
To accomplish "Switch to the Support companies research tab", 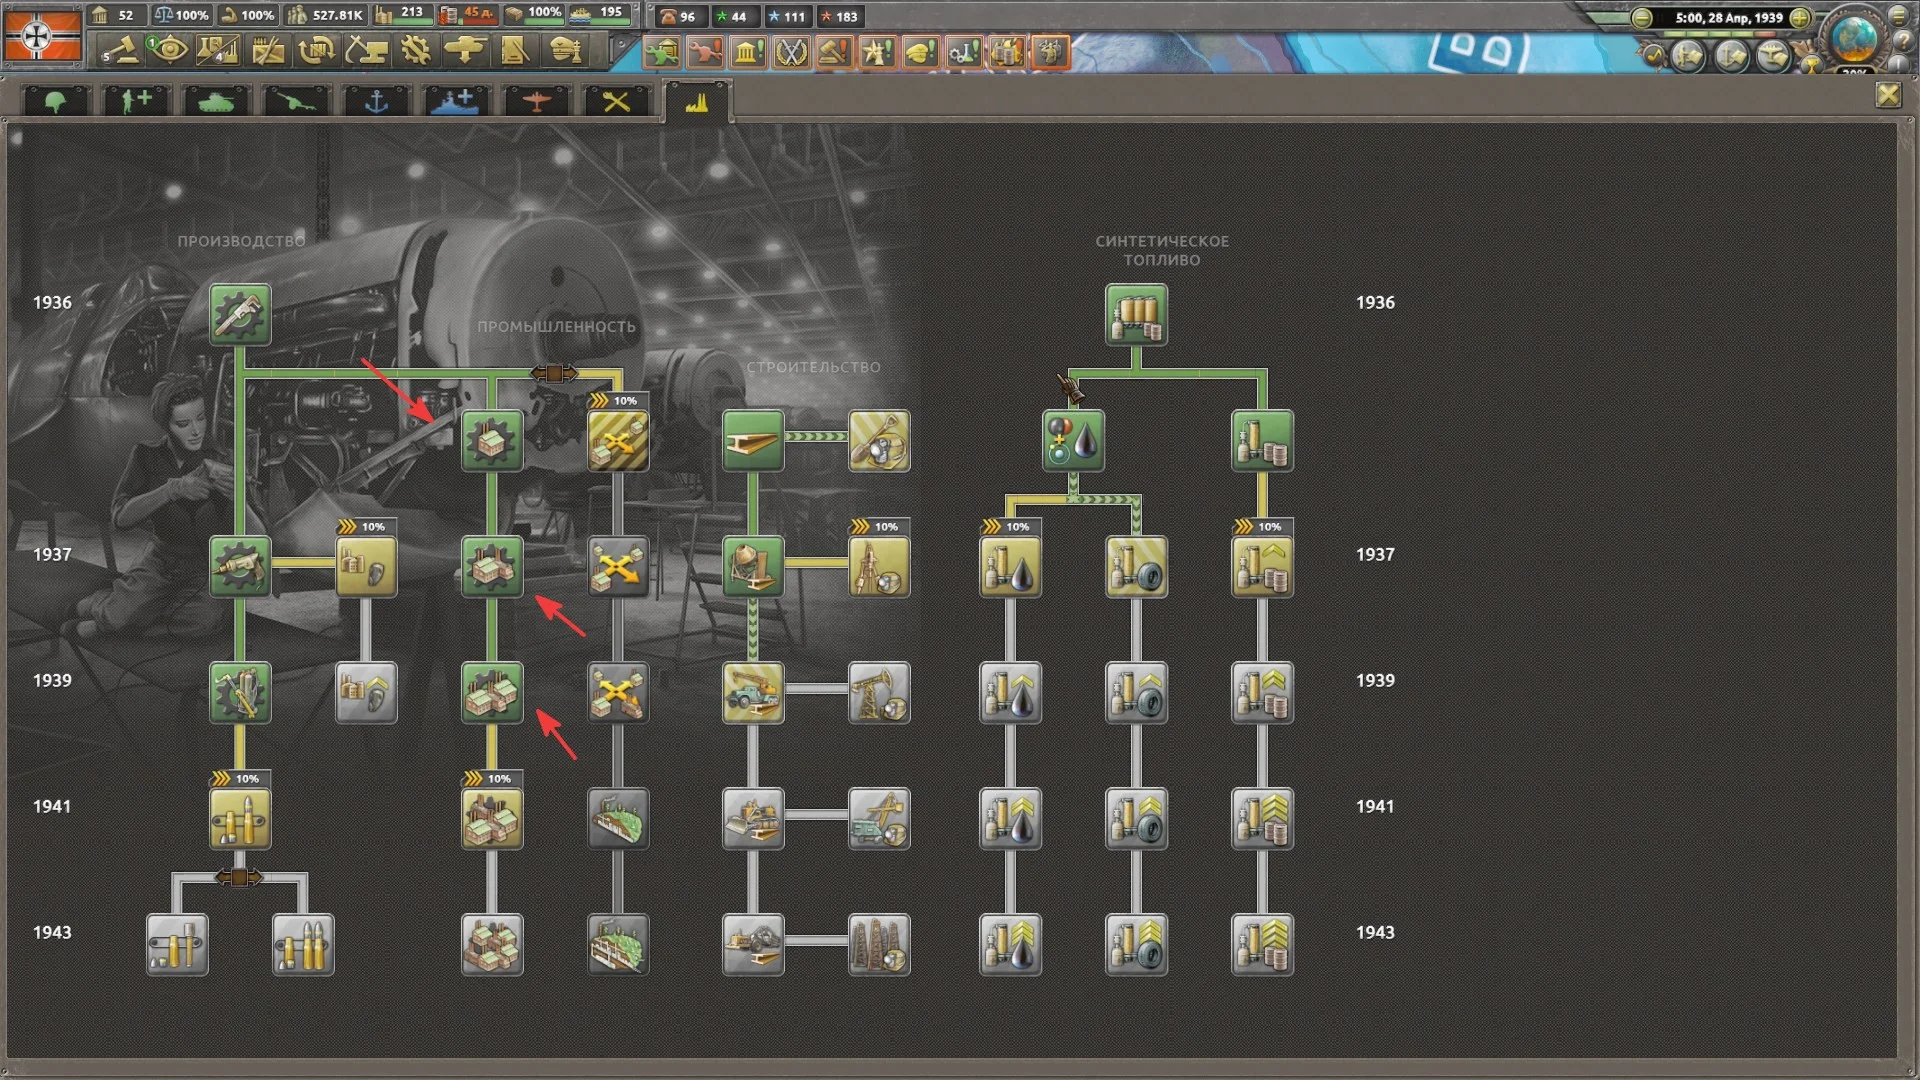I will (x=135, y=101).
